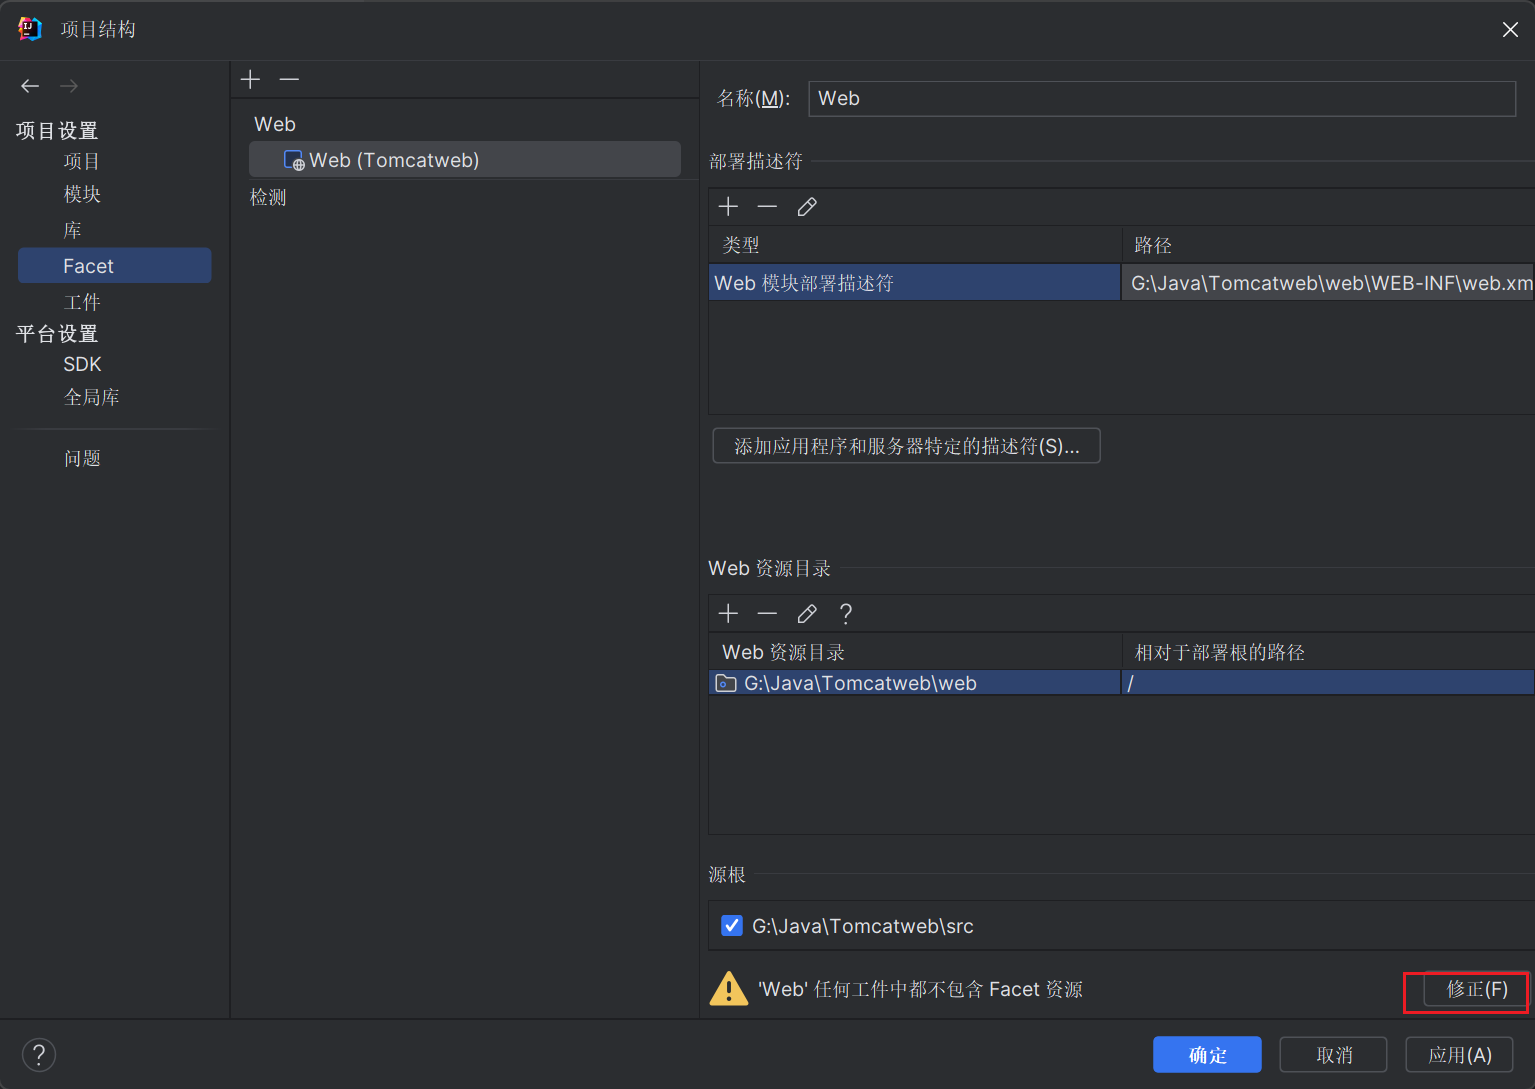
Task: Click the 应用(A) apply button
Action: (1459, 1055)
